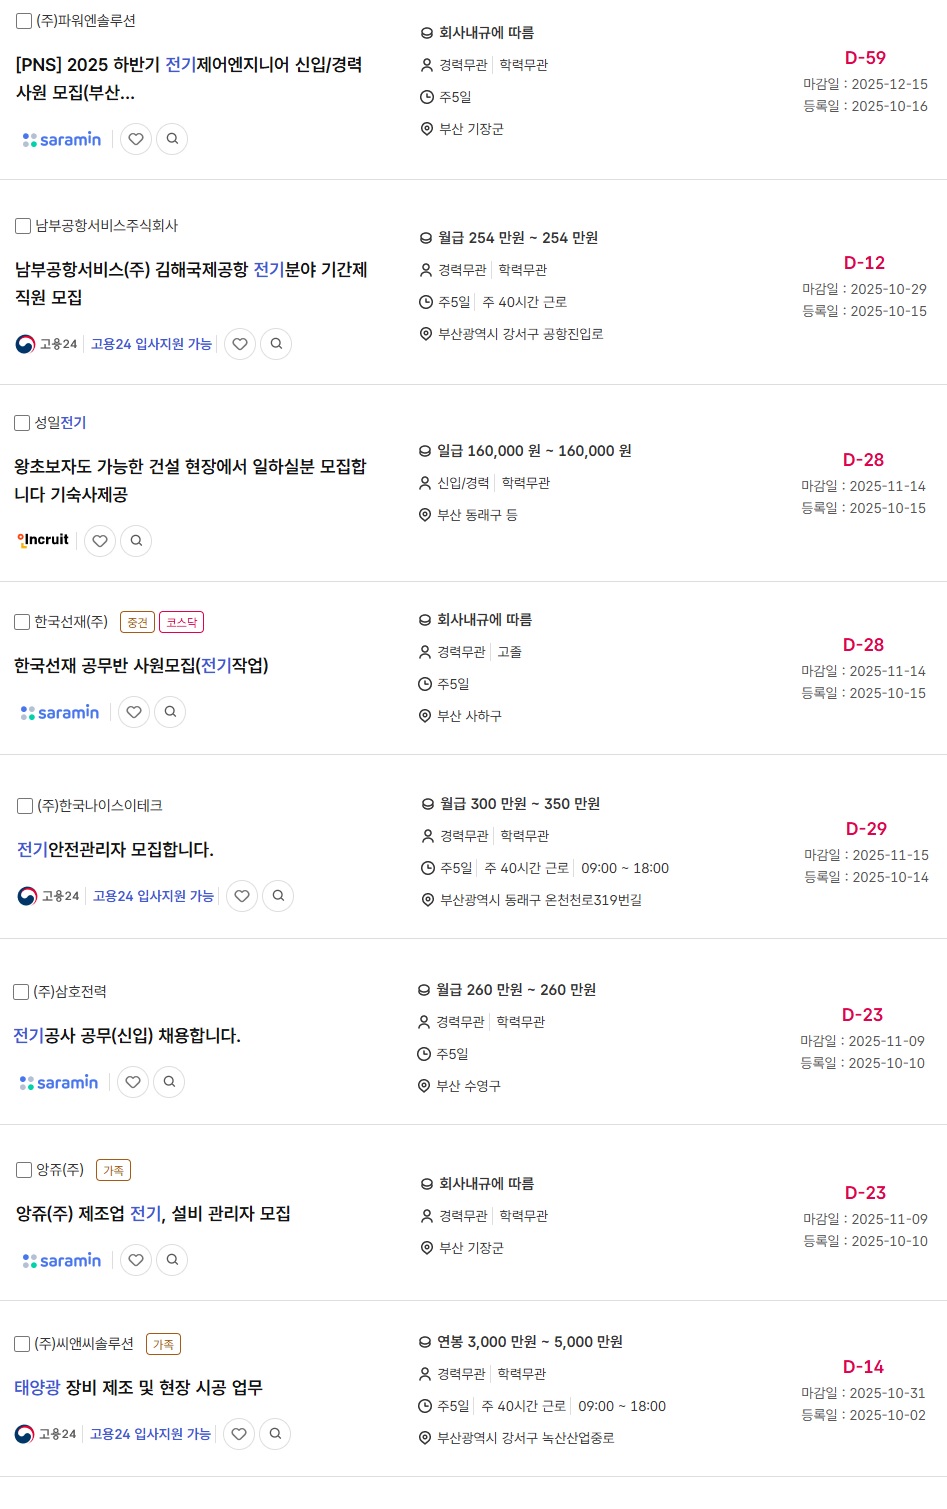Image resolution: width=947 pixels, height=1509 pixels.
Task: Click 고용24 입사지원 가능 link for 남부공항서비스
Action: tap(151, 344)
